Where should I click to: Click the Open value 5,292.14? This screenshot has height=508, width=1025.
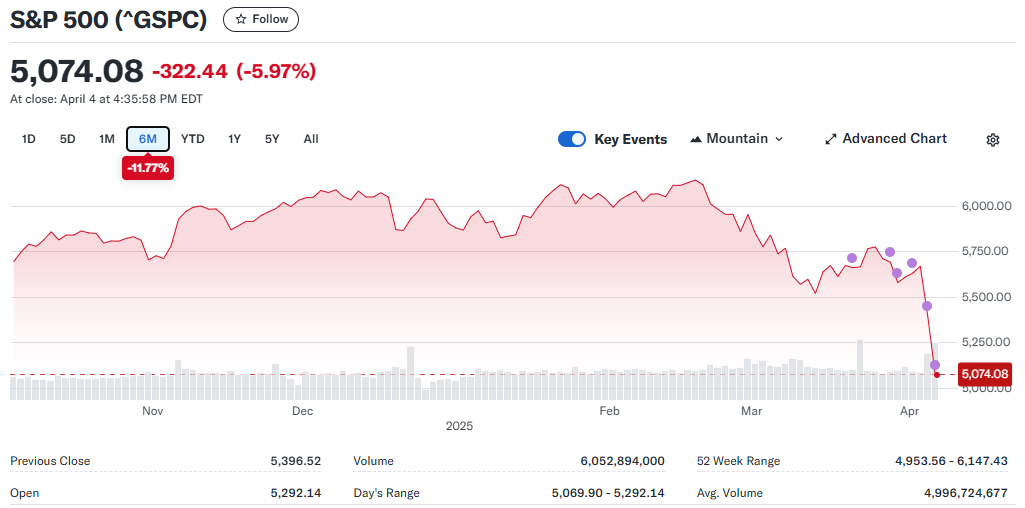(296, 493)
